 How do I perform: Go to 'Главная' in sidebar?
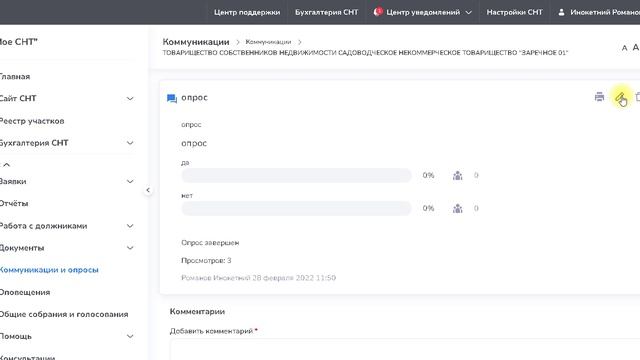(15, 76)
